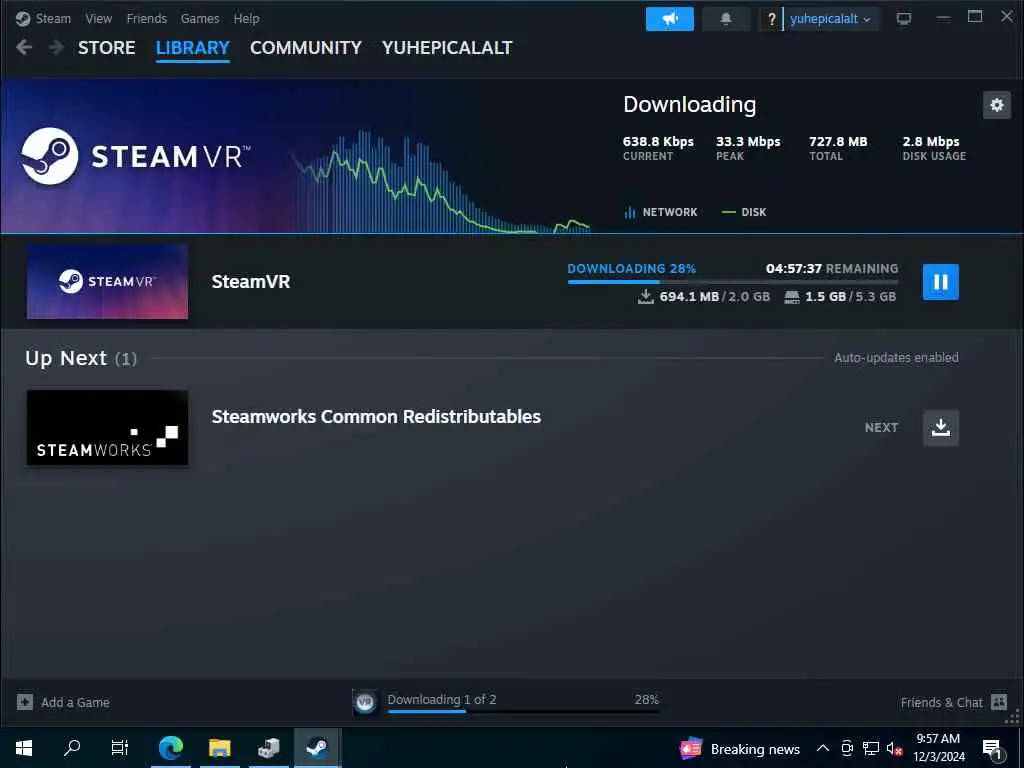
Task: Open the YUHEPICALALT profile tab
Action: pyautogui.click(x=447, y=48)
